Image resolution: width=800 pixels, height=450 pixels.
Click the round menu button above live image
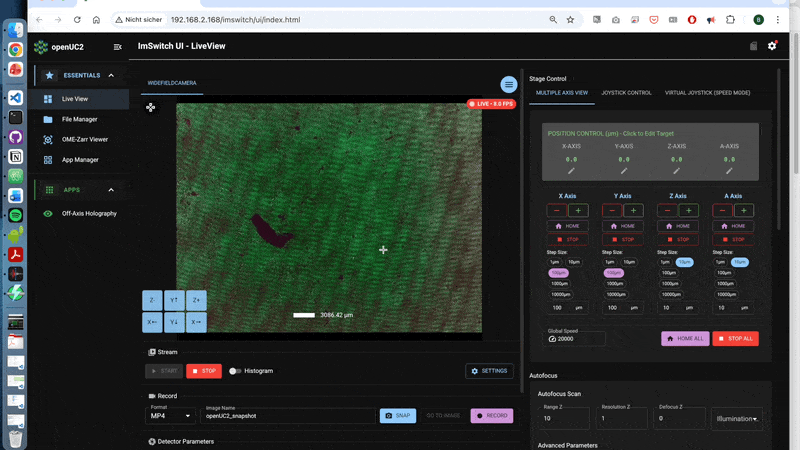coord(509,84)
